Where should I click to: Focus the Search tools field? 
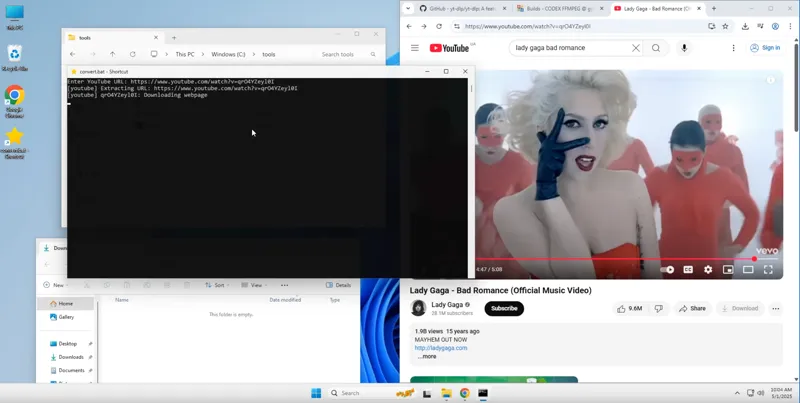(348, 54)
